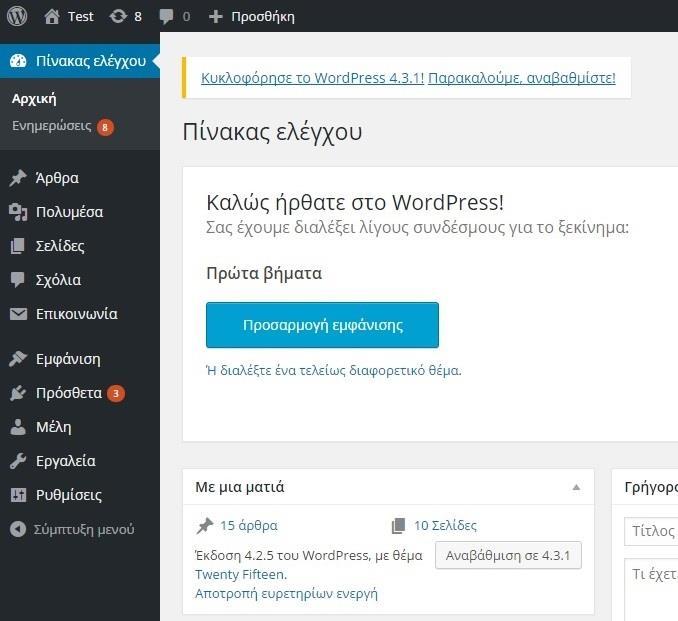
Task: Click the Αποτροπή ευρετηρίων ενεργή link
Action: [286, 593]
